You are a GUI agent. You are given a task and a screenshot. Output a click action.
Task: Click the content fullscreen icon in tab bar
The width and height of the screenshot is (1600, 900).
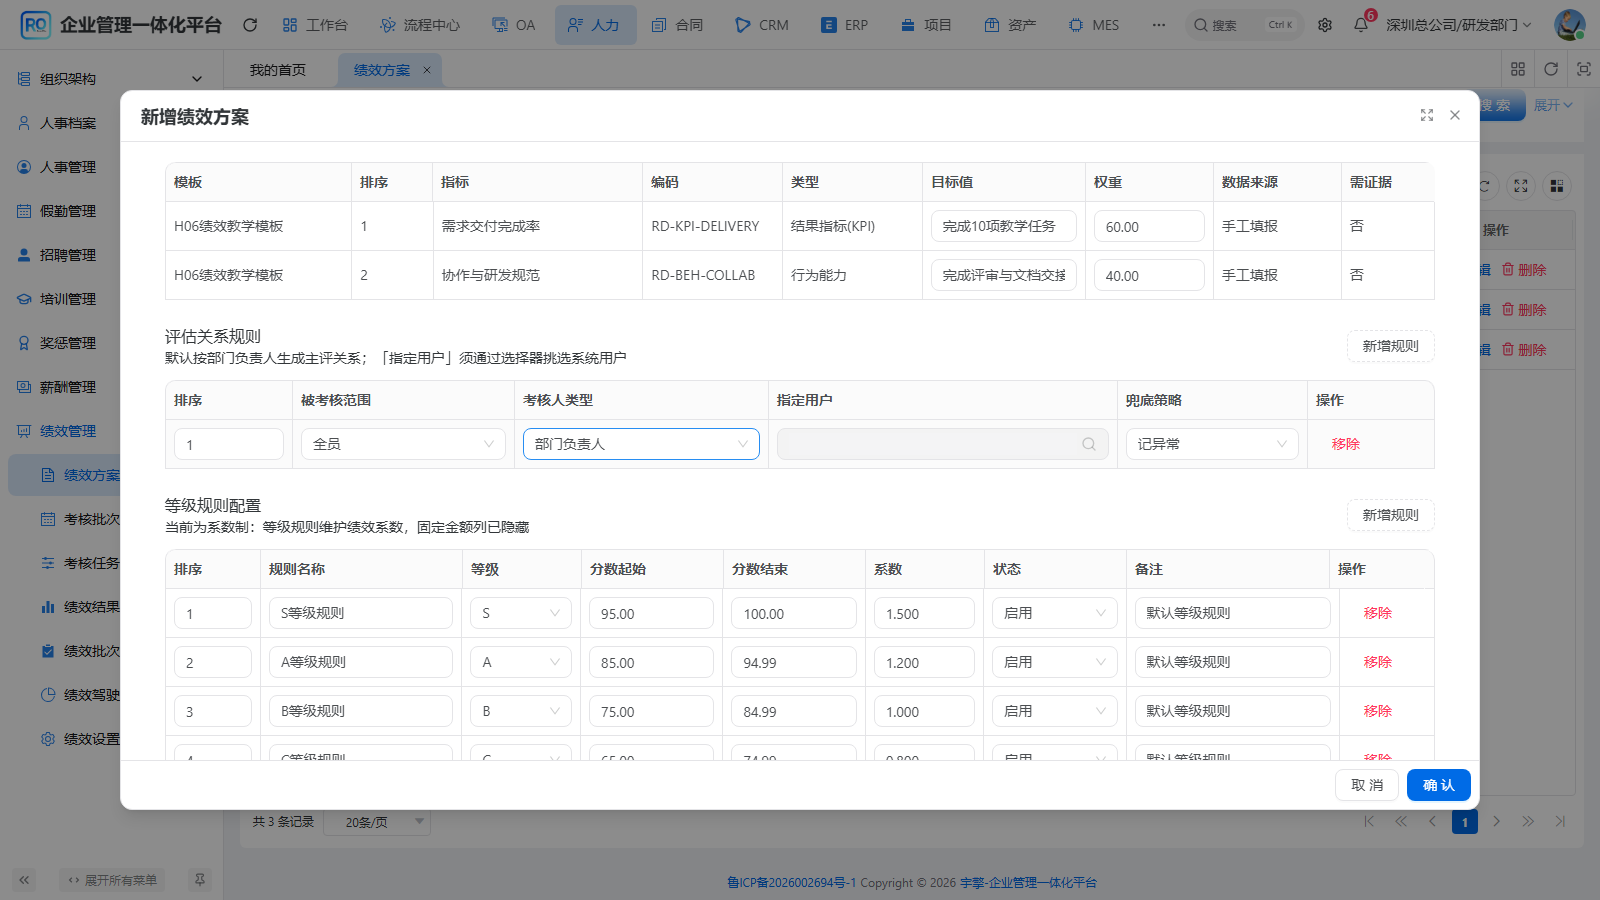click(x=1584, y=69)
